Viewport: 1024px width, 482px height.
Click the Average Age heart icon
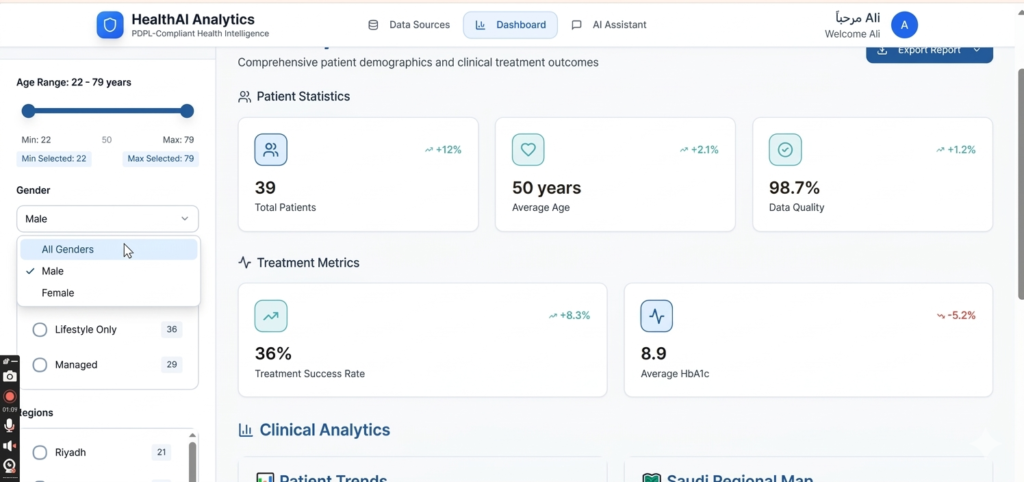(x=528, y=150)
